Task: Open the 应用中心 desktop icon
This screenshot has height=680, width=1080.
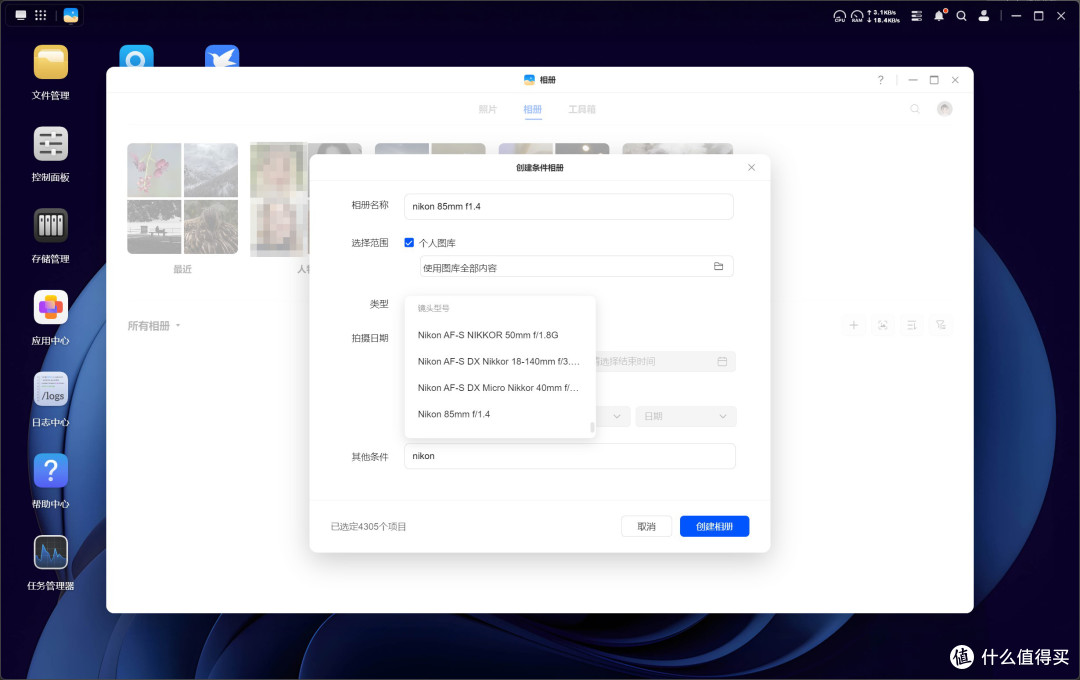Action: 50,307
